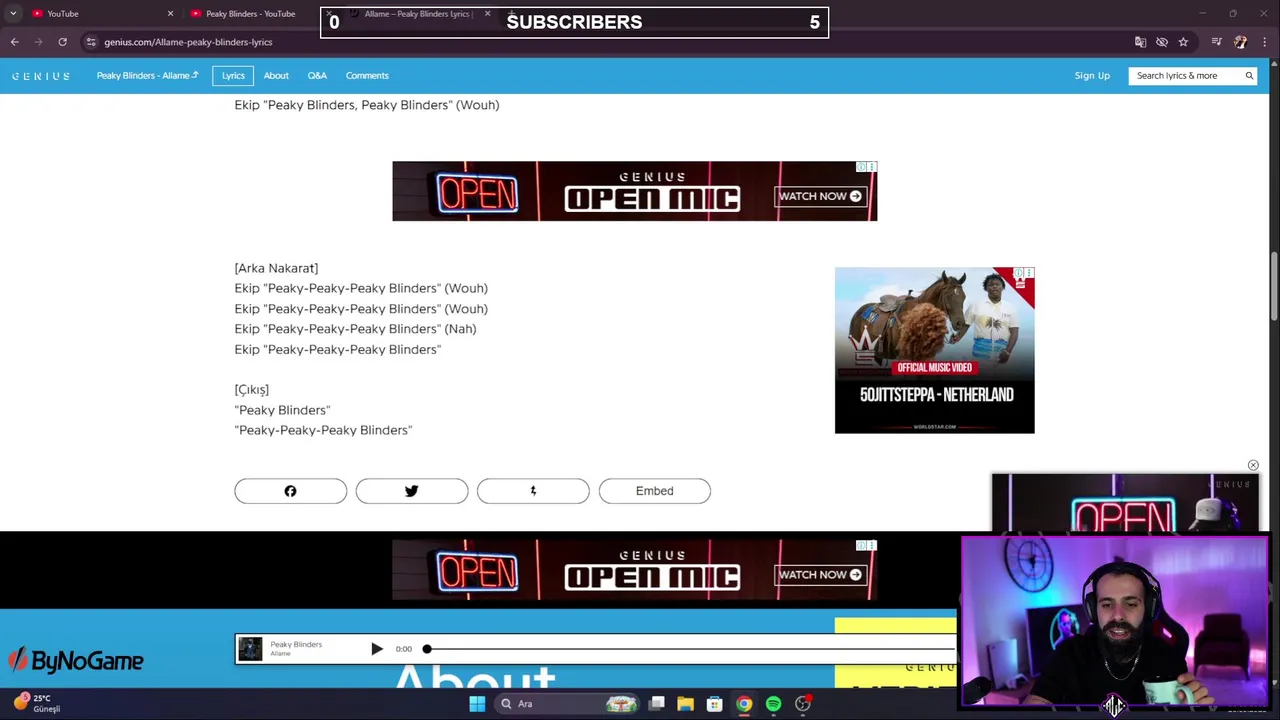Viewport: 1280px width, 720px height.
Task: Close the YouTube tab
Action: click(170, 14)
